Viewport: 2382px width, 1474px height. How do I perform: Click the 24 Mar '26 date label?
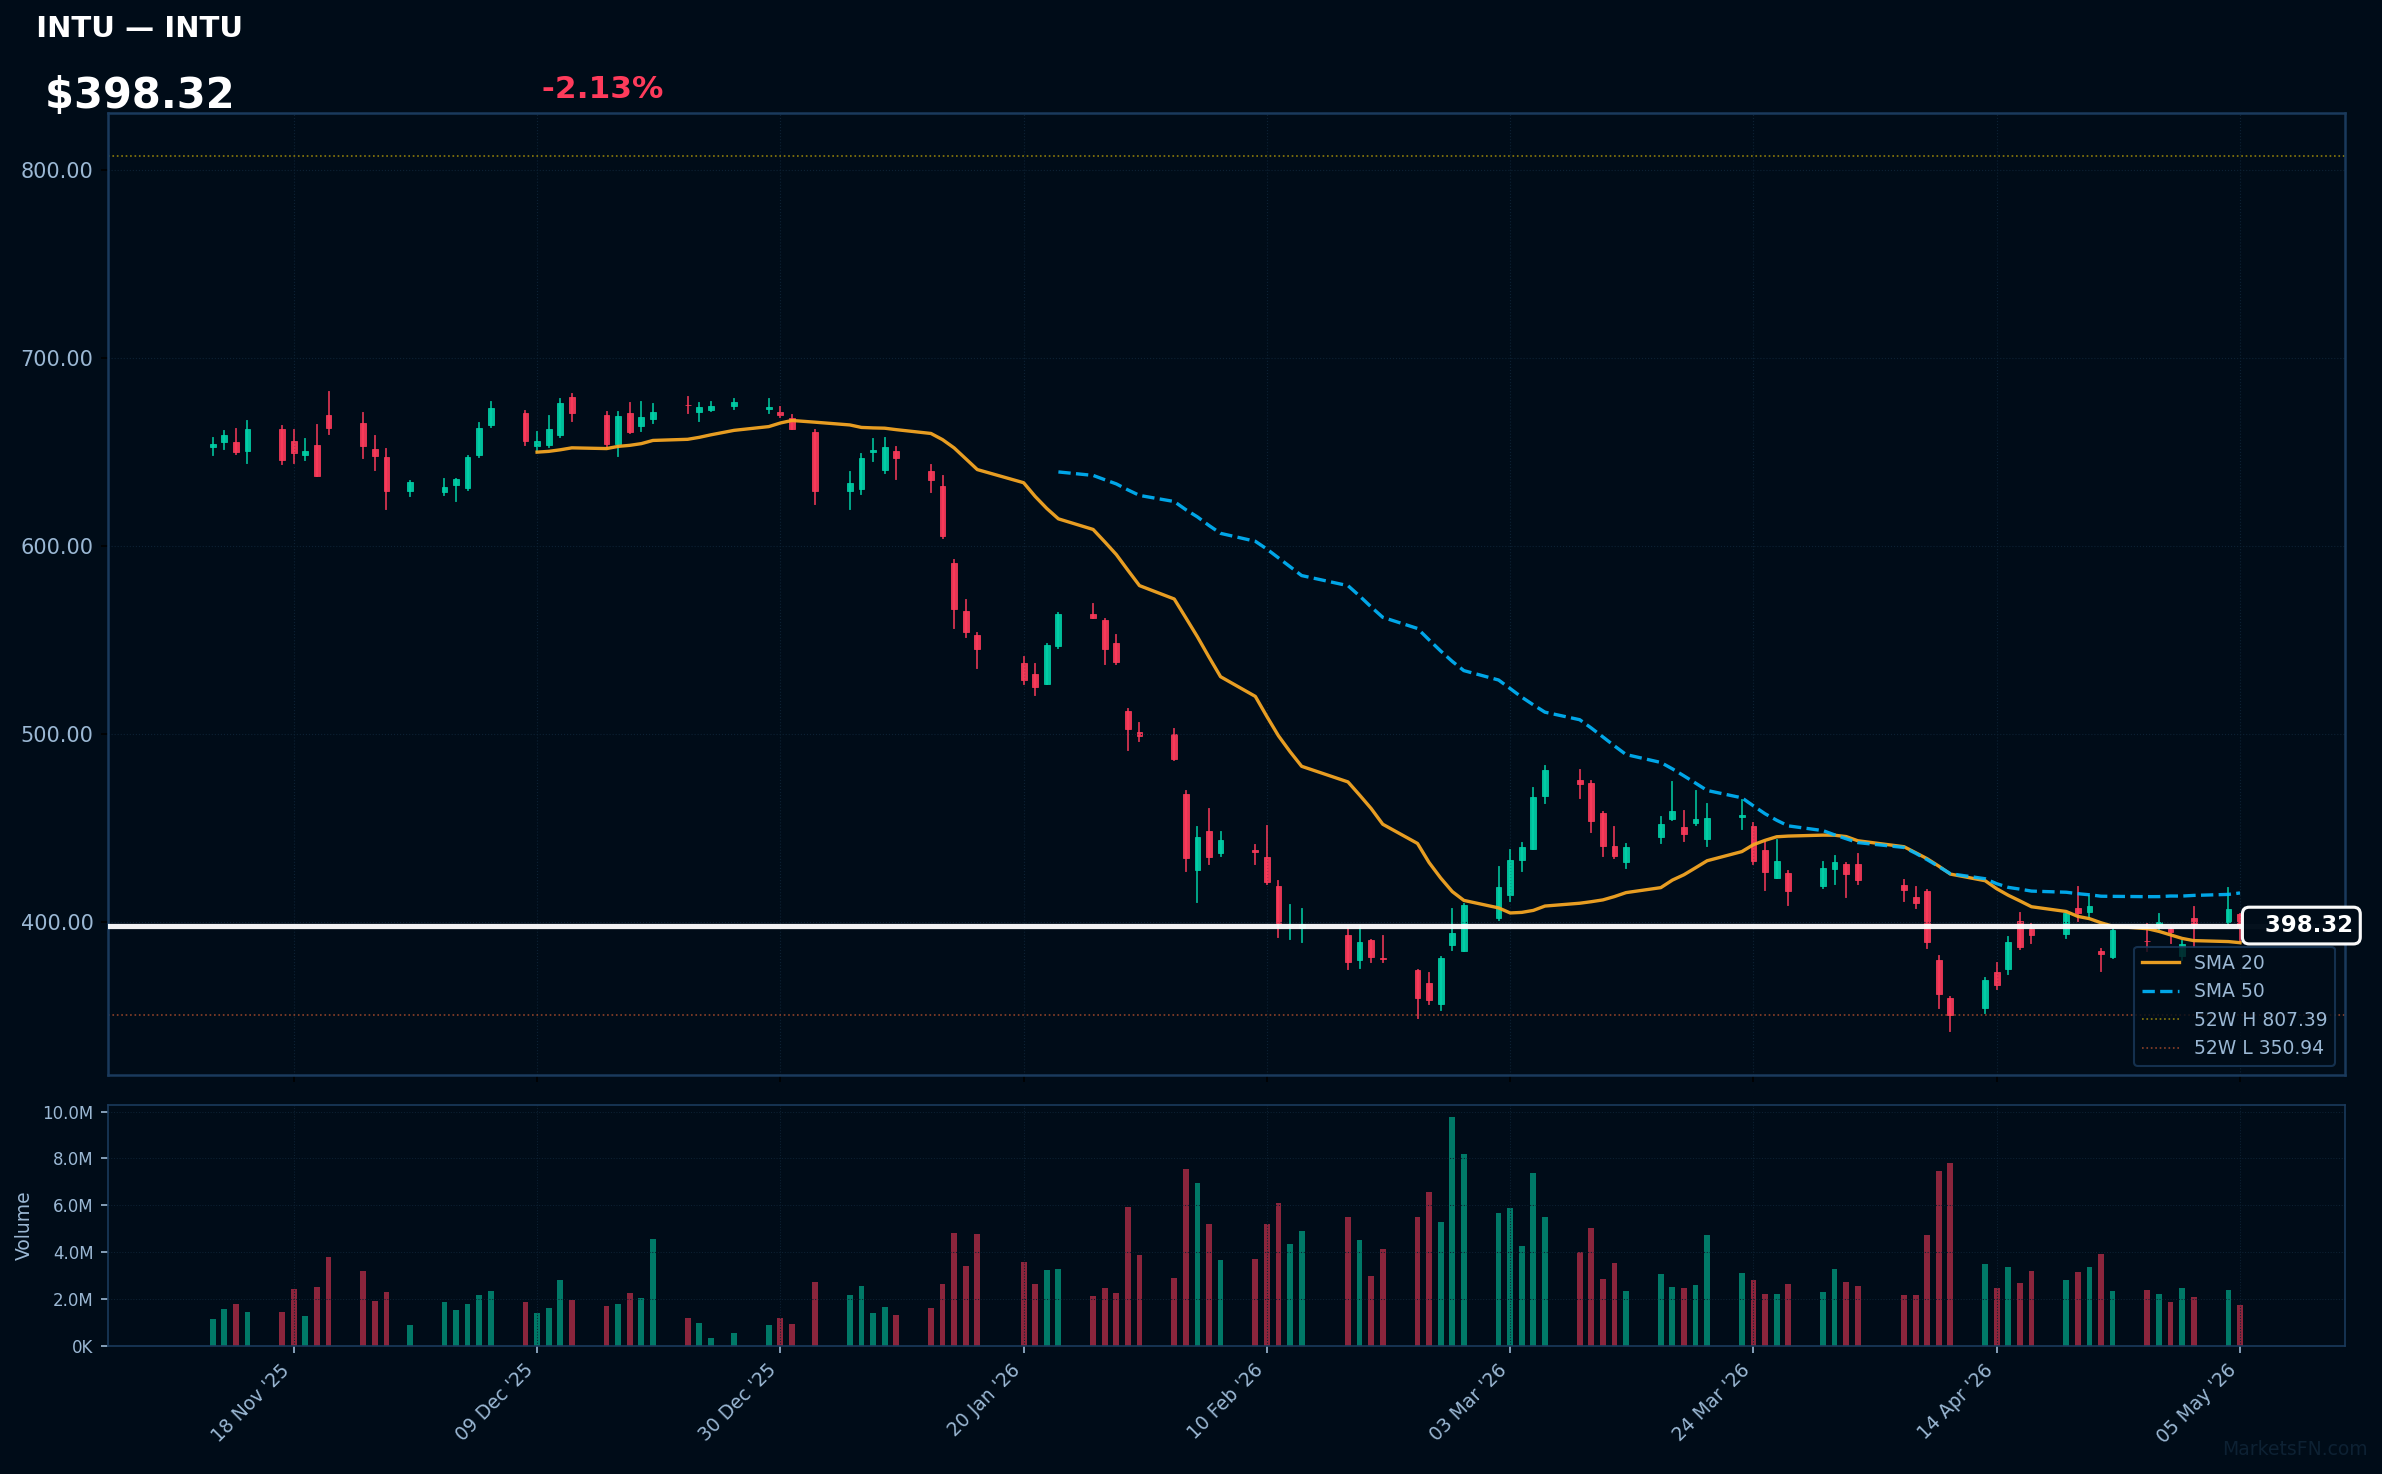(1710, 1402)
